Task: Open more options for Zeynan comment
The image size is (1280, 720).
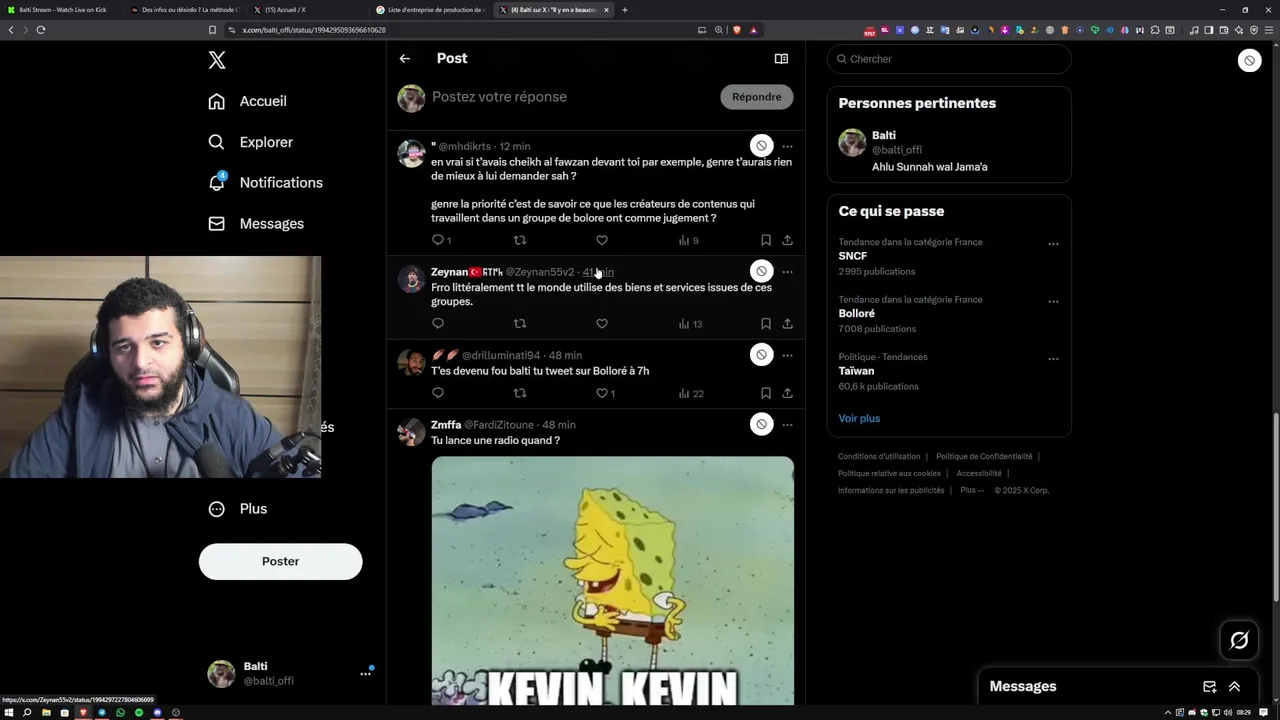Action: pyautogui.click(x=787, y=271)
